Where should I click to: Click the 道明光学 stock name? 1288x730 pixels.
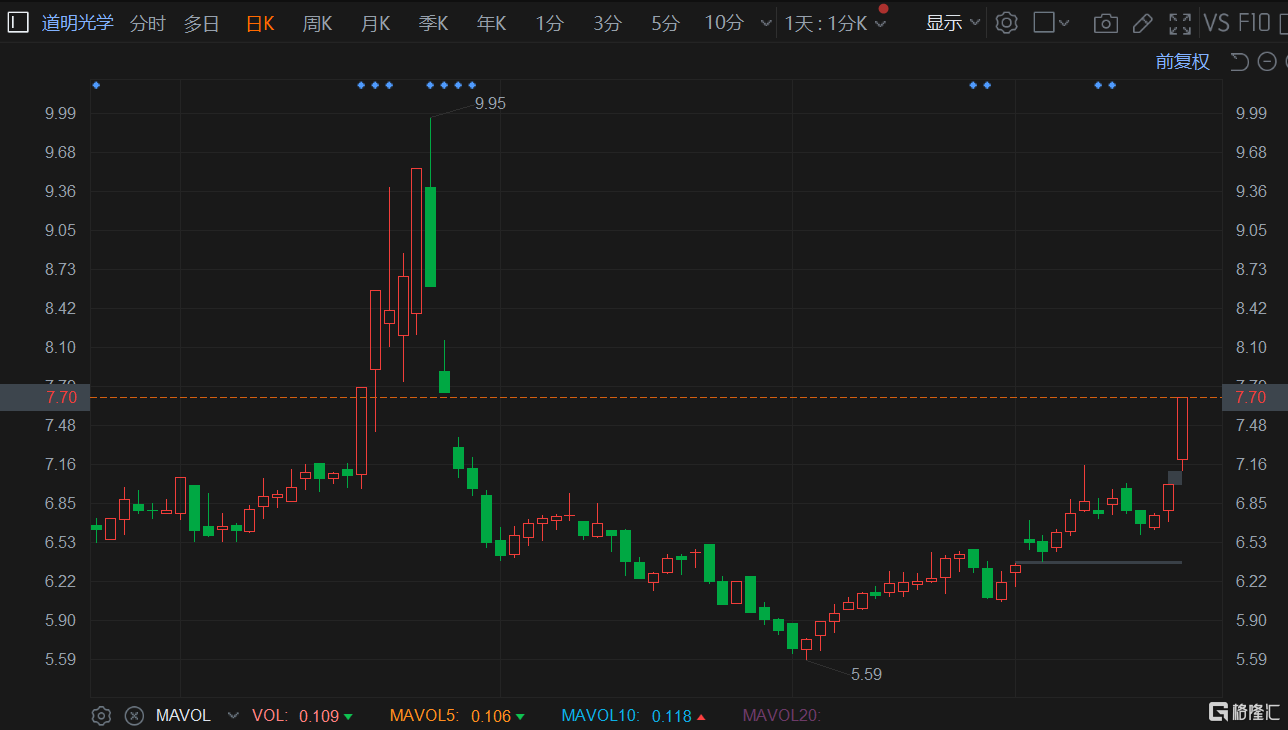[x=78, y=23]
